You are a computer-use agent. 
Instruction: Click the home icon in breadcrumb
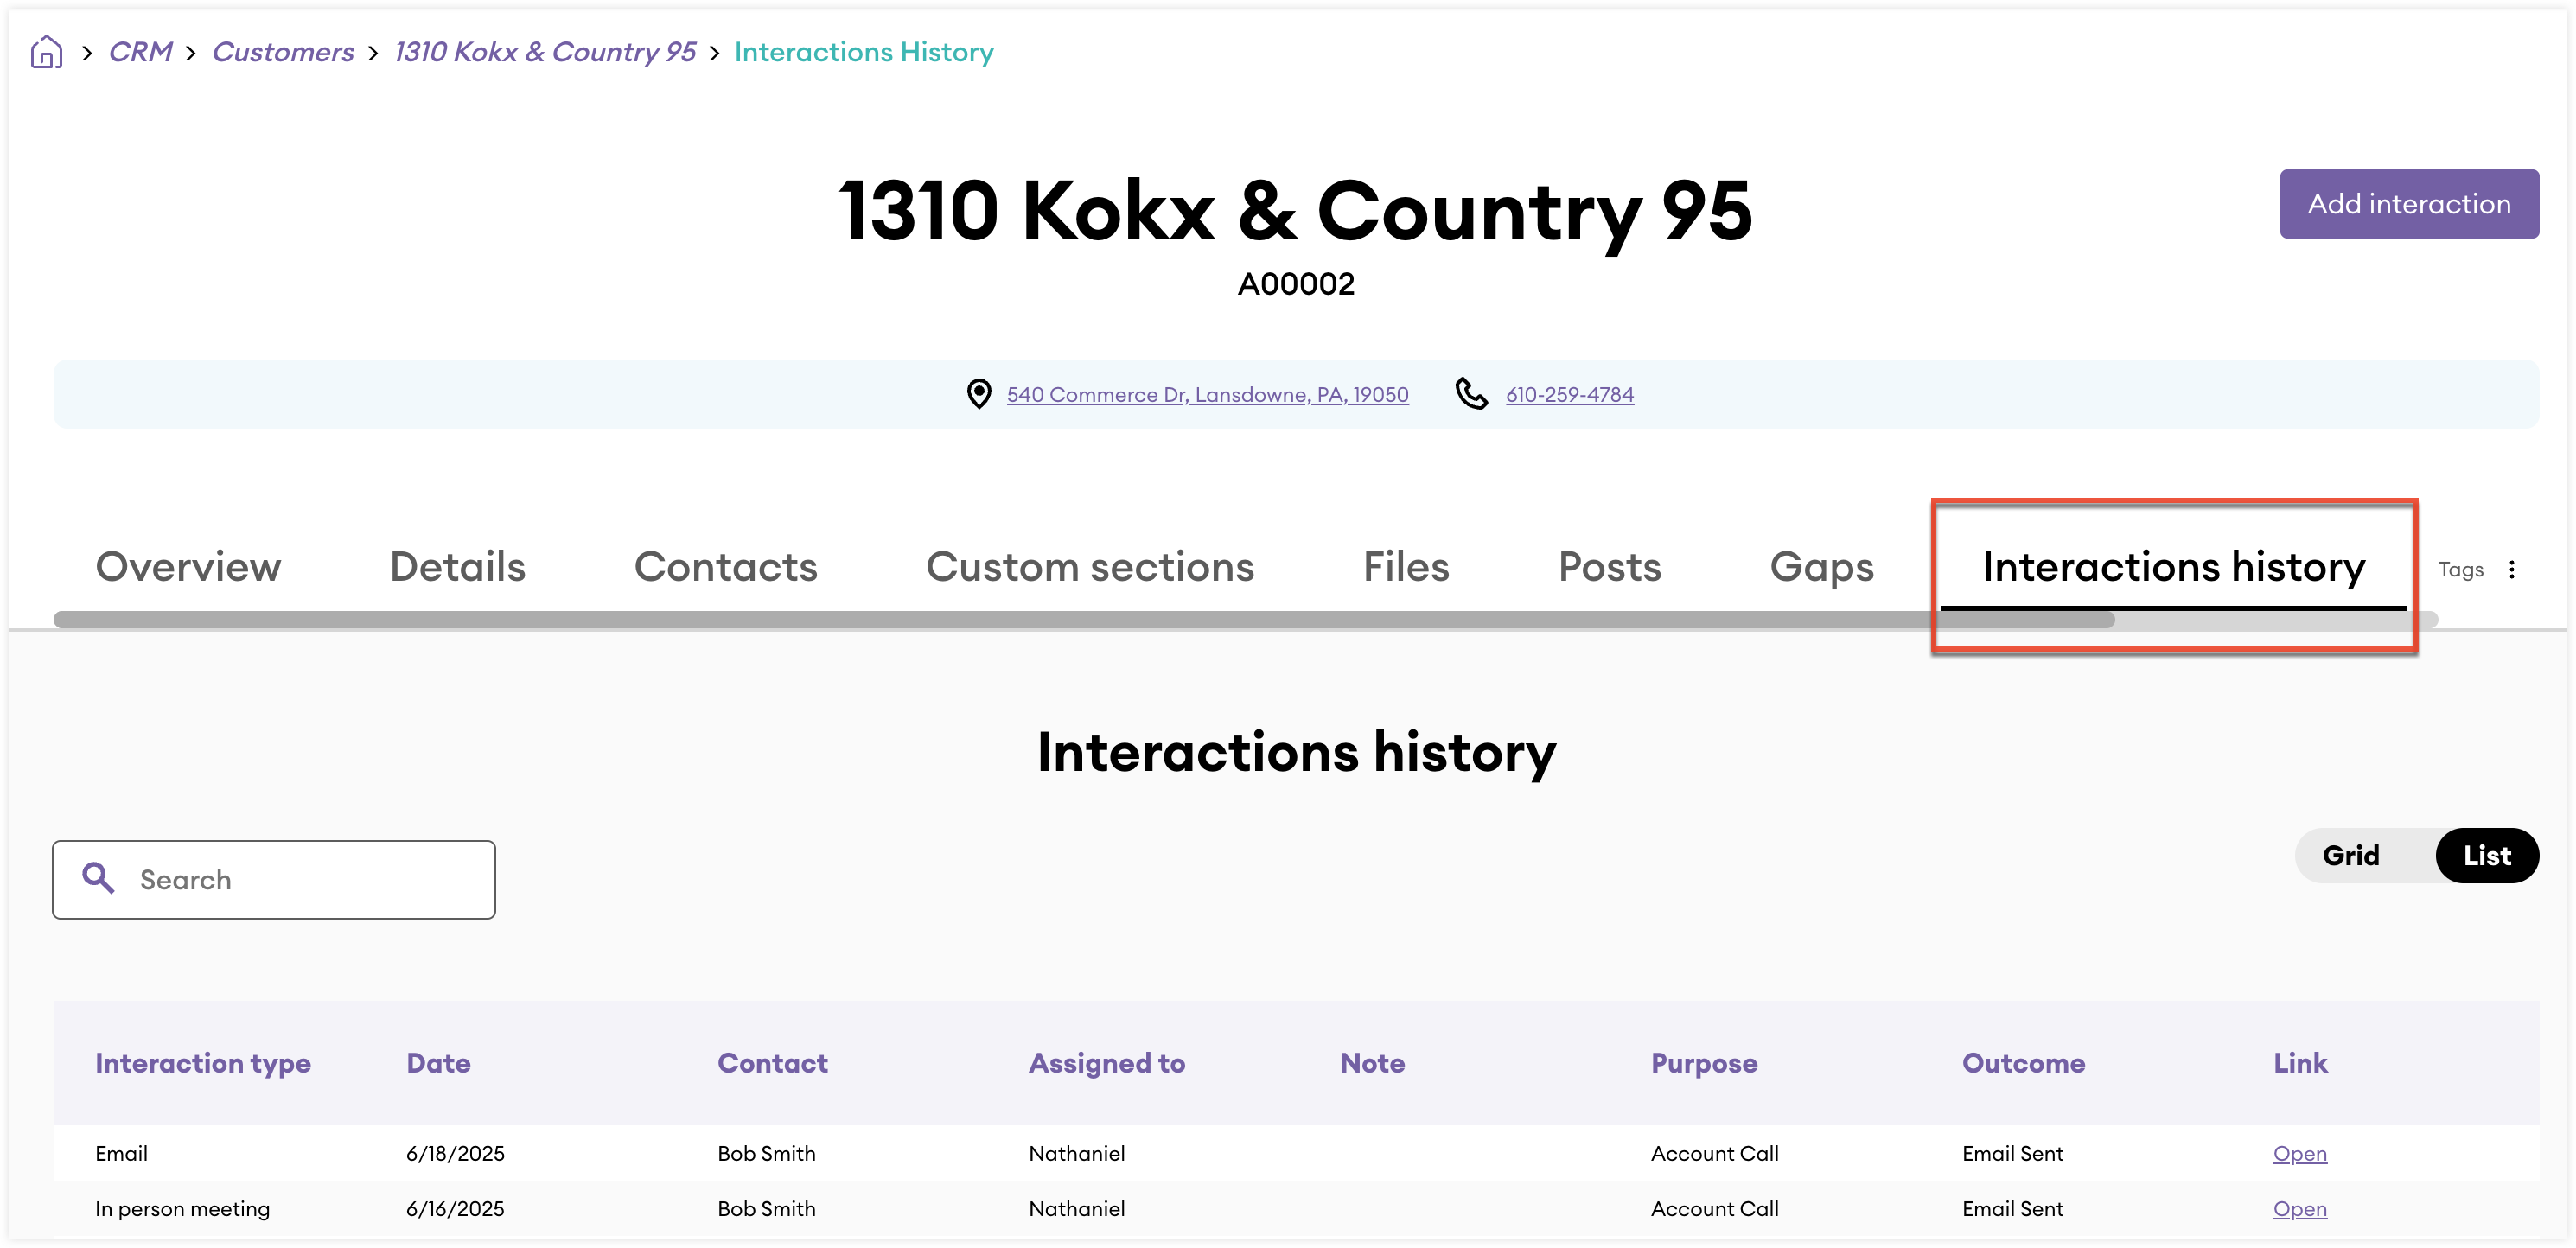click(x=46, y=52)
